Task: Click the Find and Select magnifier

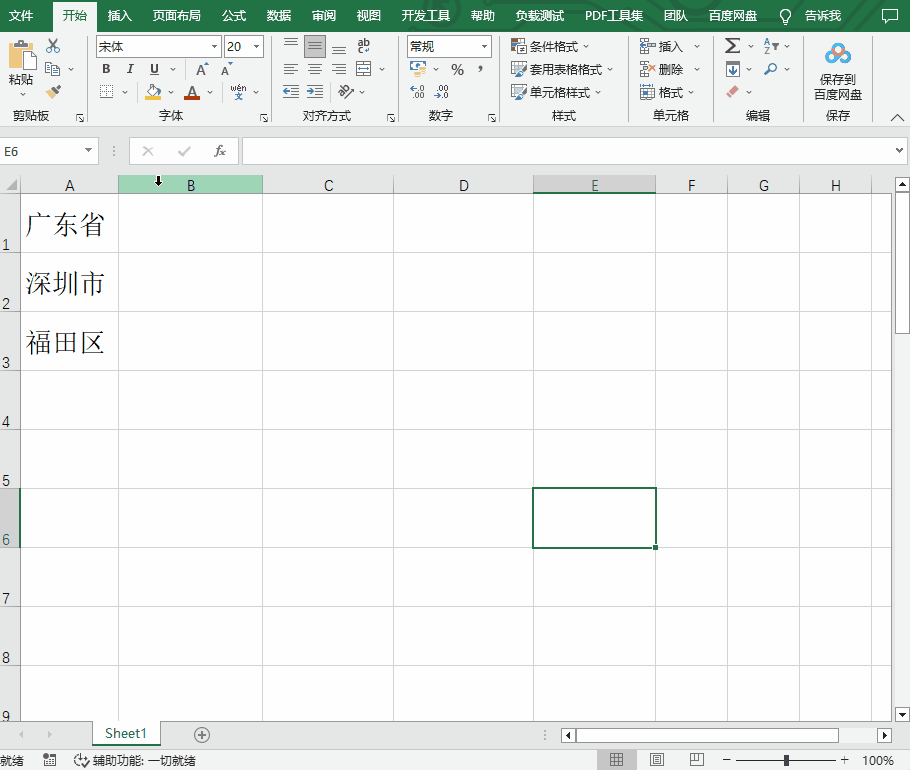Action: point(771,69)
